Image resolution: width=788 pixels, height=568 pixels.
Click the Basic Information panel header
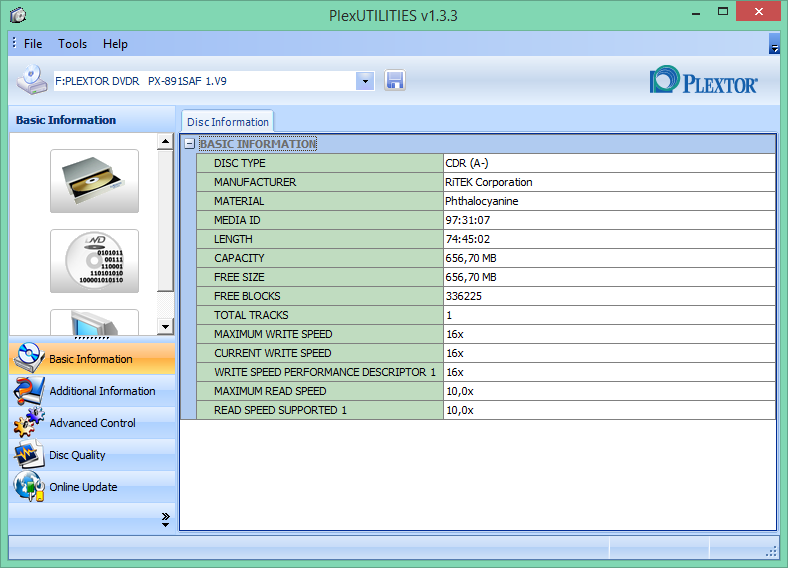pyautogui.click(x=92, y=120)
